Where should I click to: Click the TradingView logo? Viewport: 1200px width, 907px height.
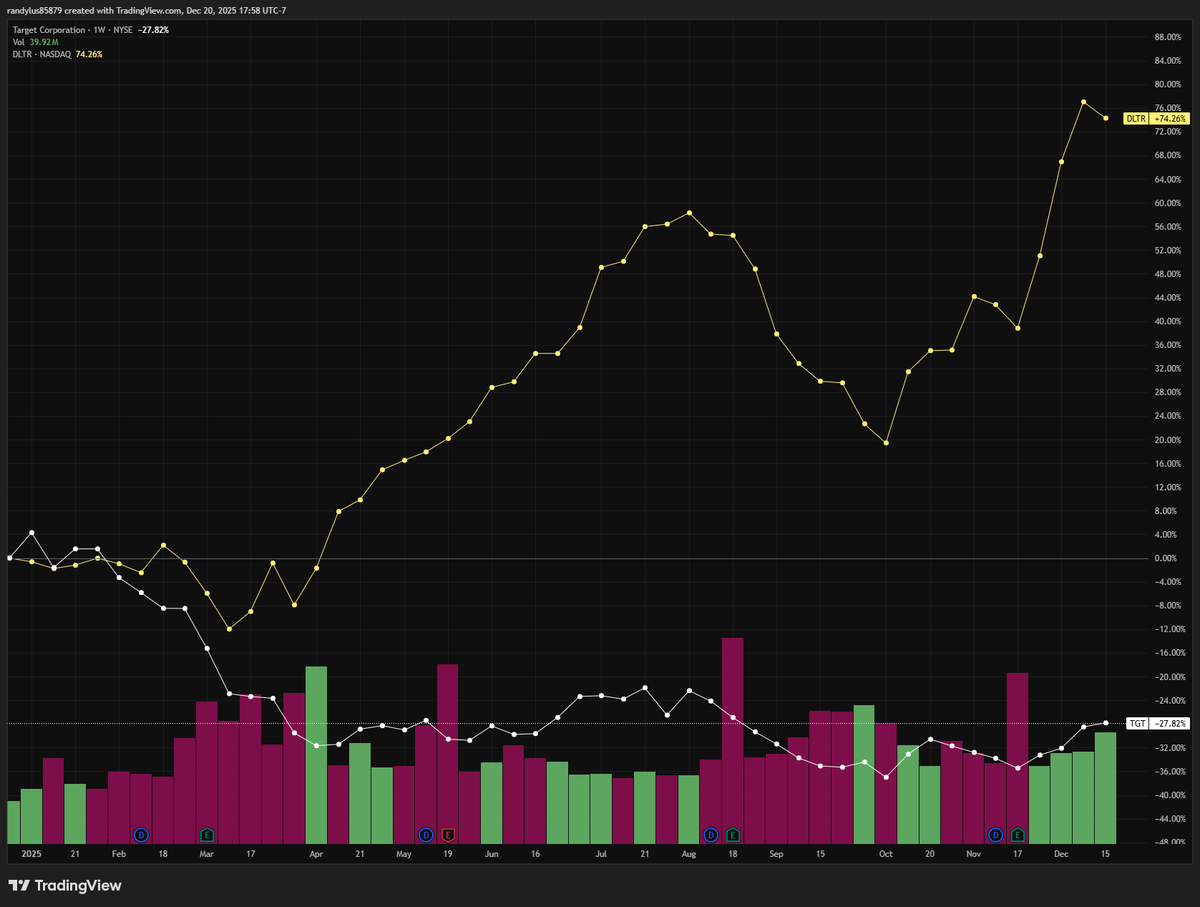pos(65,885)
